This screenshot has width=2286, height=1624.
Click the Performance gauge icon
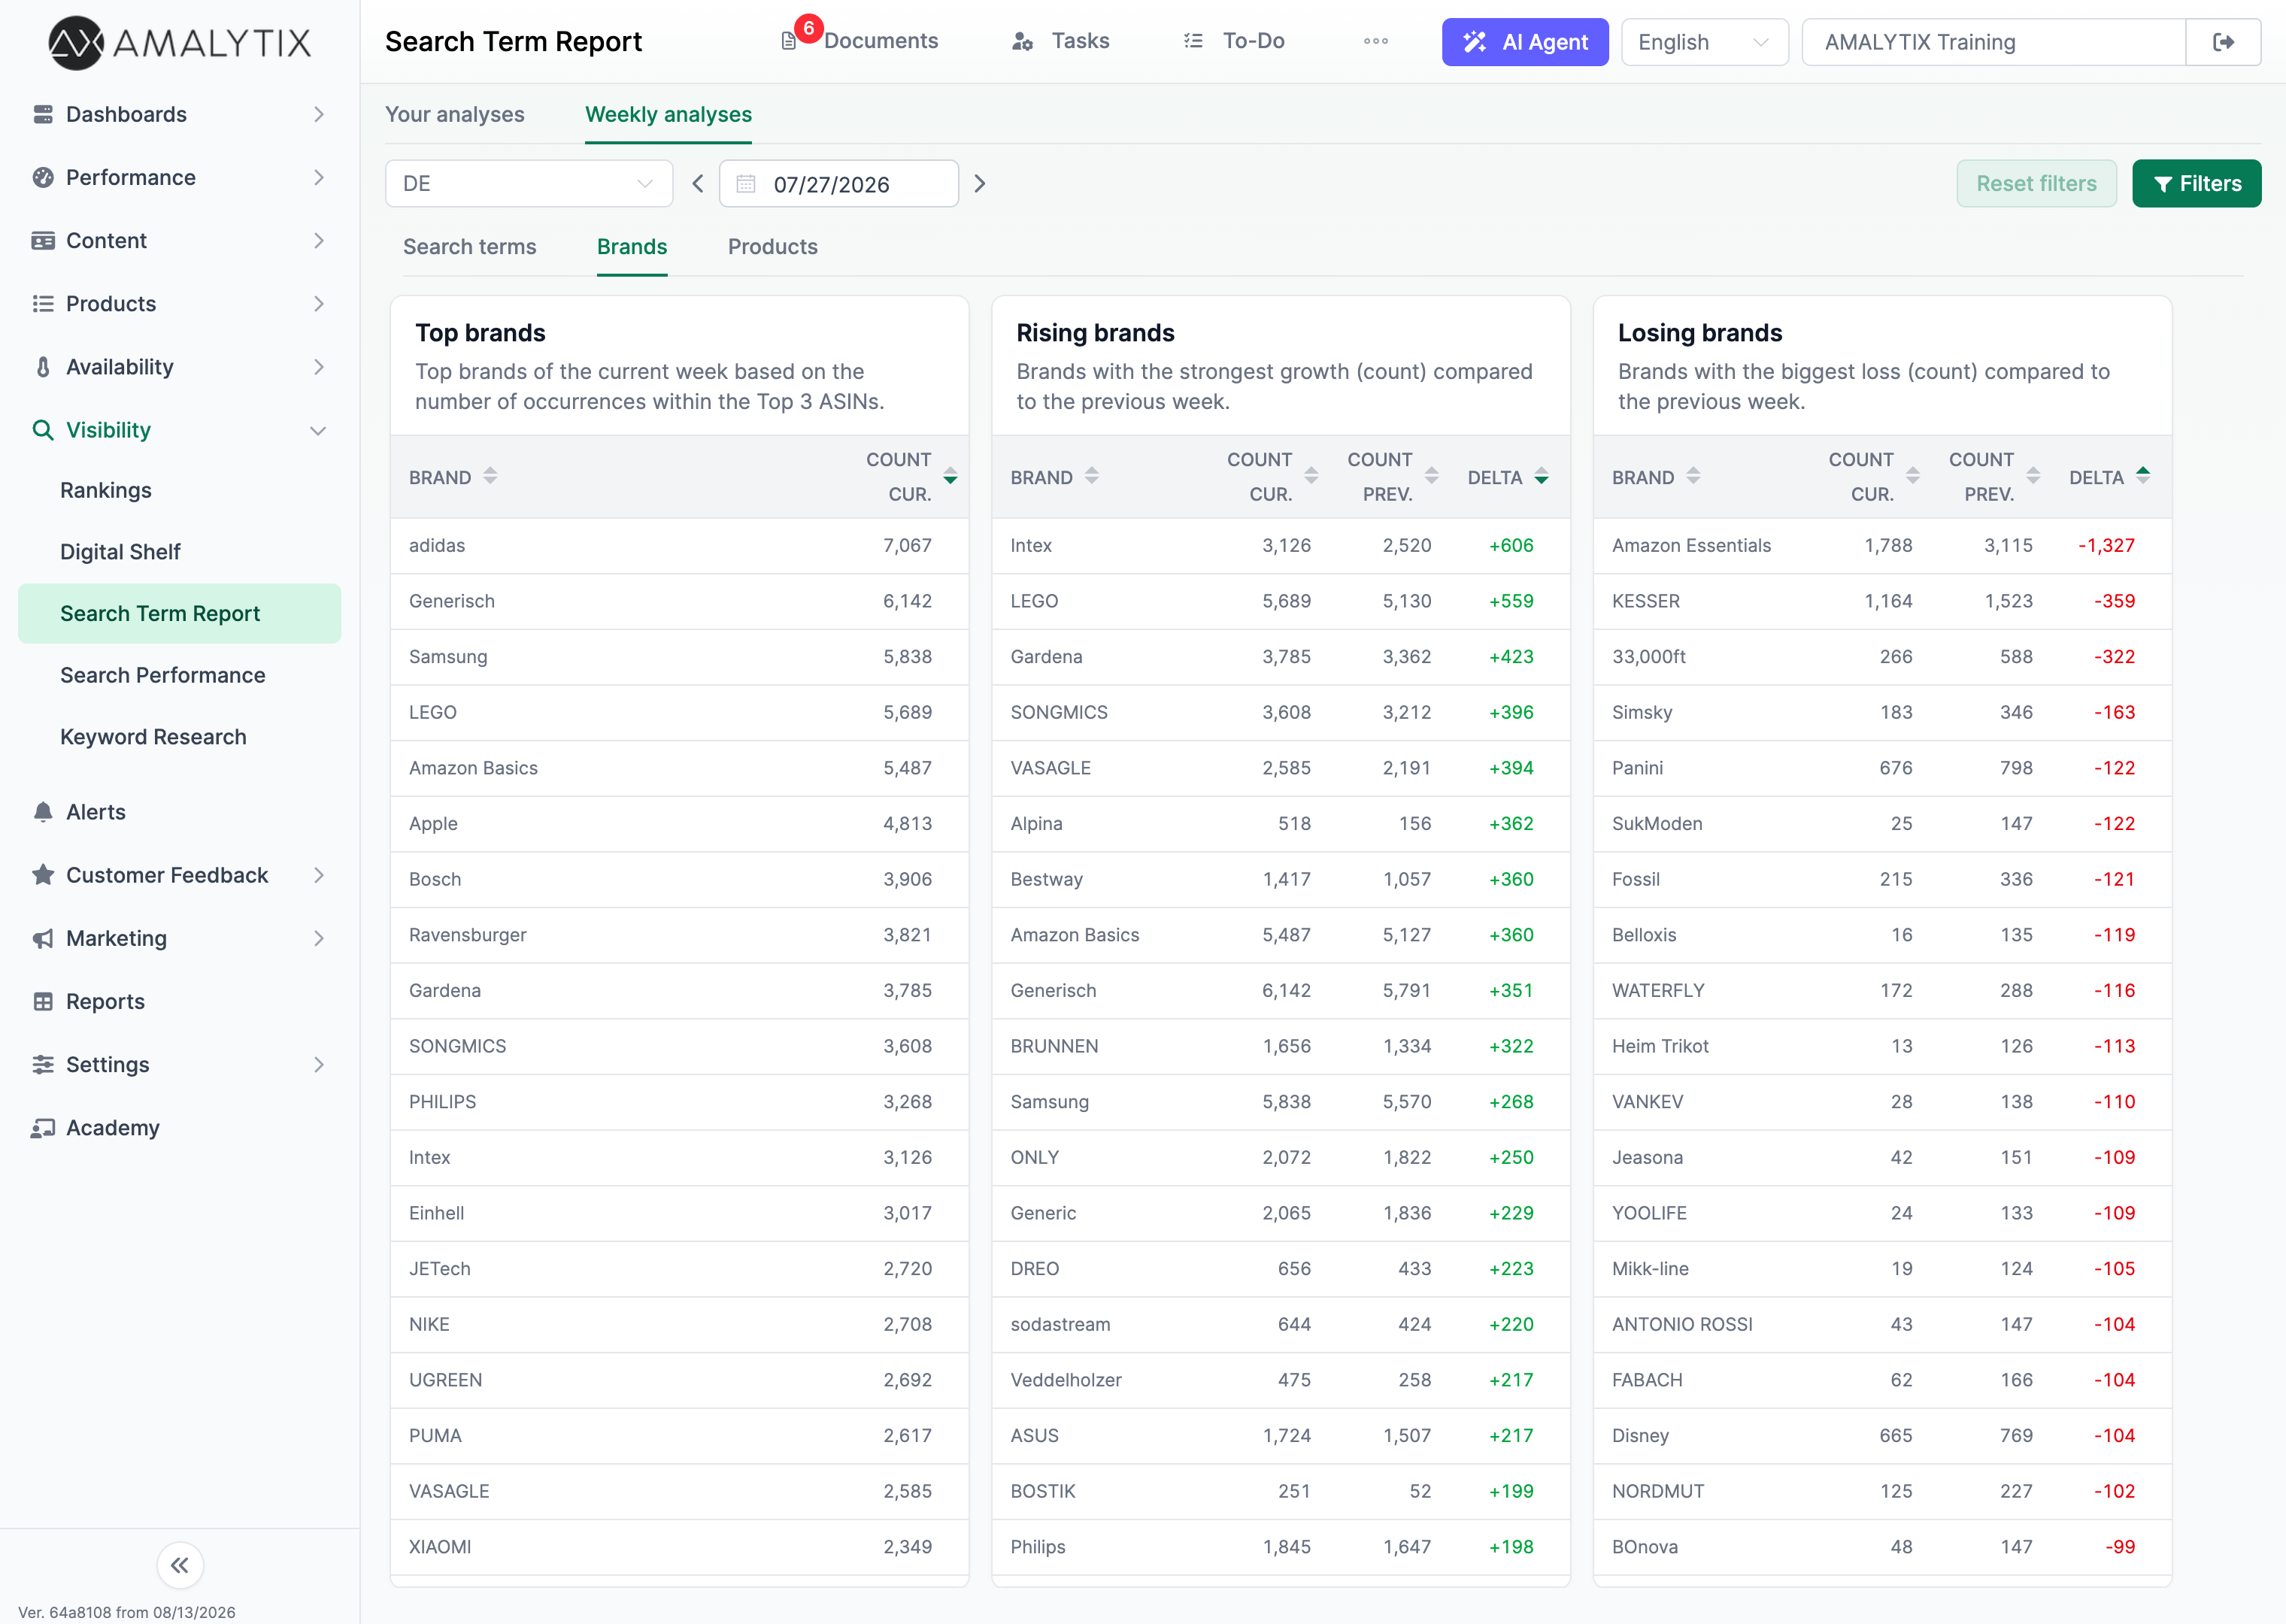pyautogui.click(x=43, y=177)
